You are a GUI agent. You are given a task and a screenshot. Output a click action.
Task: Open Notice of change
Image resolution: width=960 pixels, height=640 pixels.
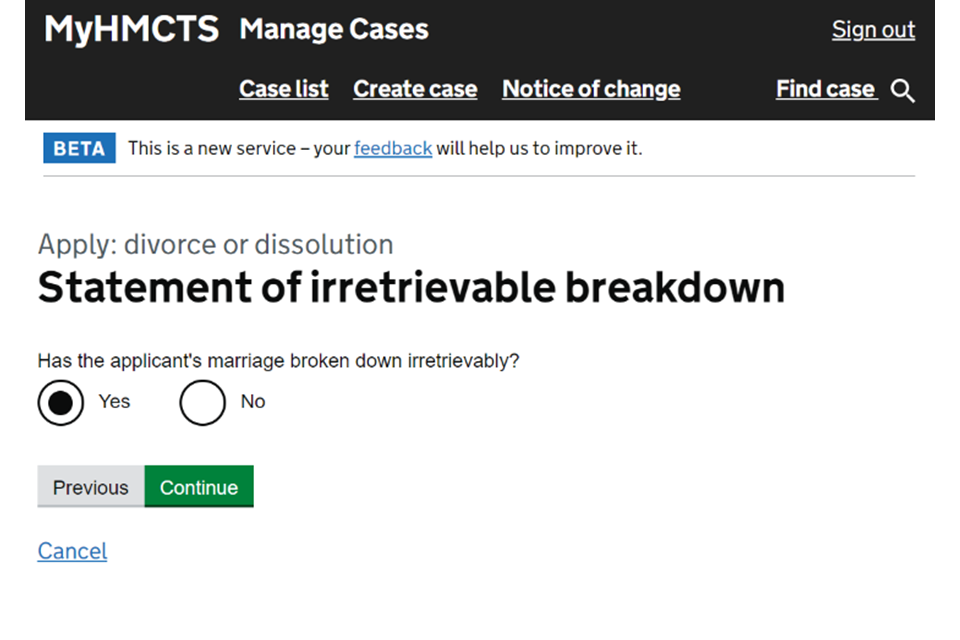click(x=591, y=89)
